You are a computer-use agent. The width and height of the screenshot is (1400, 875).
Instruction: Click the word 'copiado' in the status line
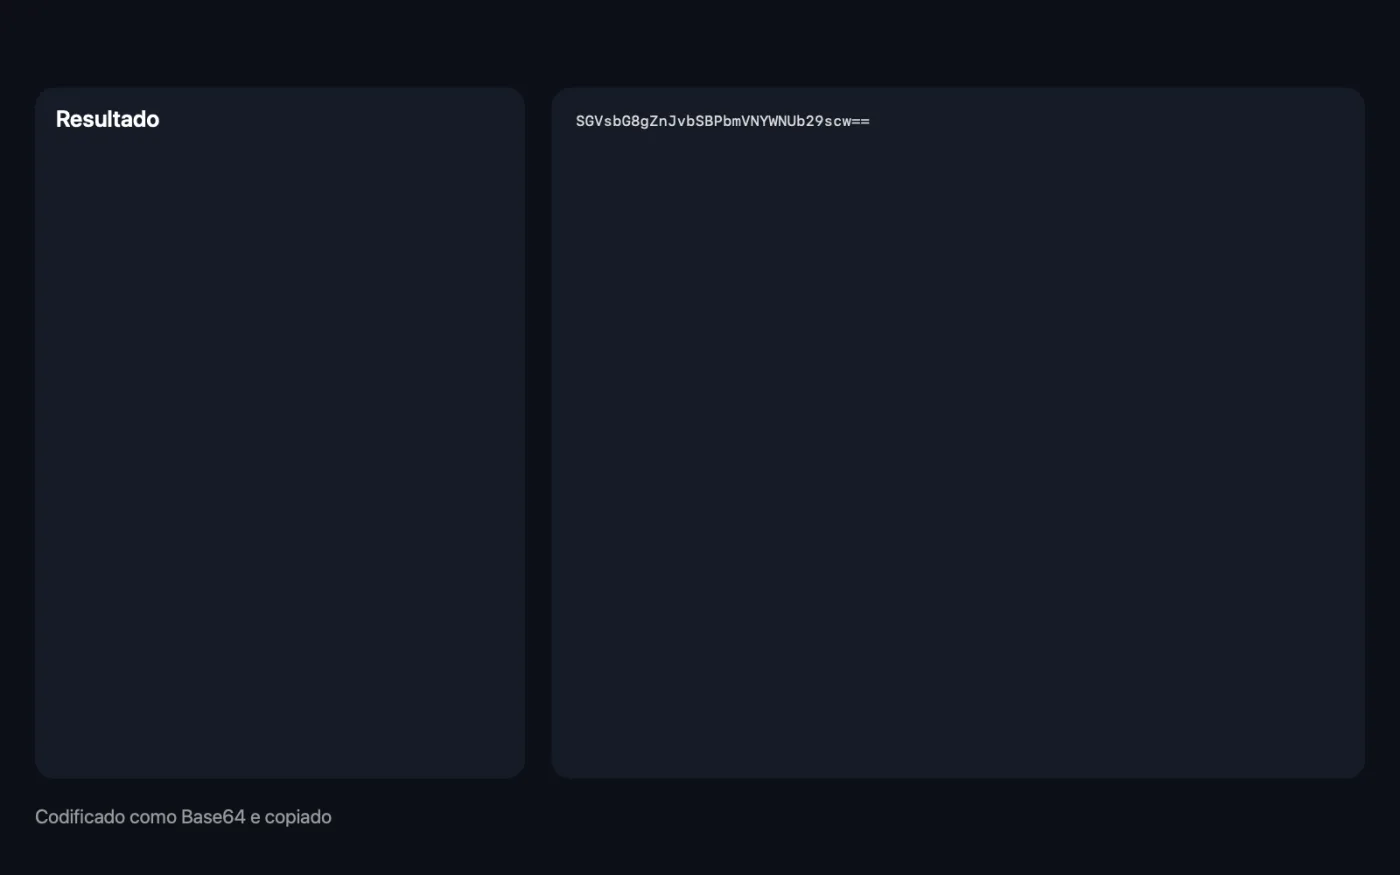point(298,817)
